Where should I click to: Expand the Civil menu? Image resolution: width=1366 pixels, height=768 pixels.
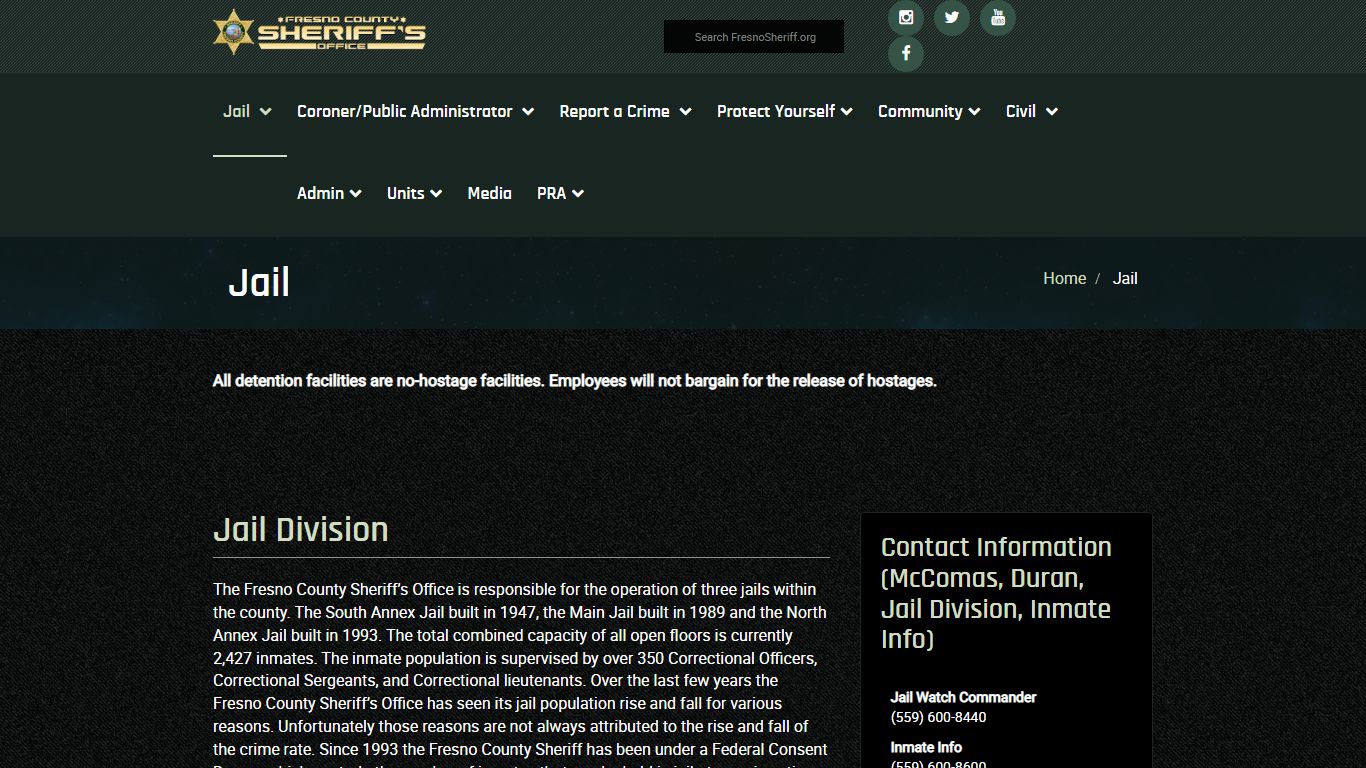point(1031,111)
